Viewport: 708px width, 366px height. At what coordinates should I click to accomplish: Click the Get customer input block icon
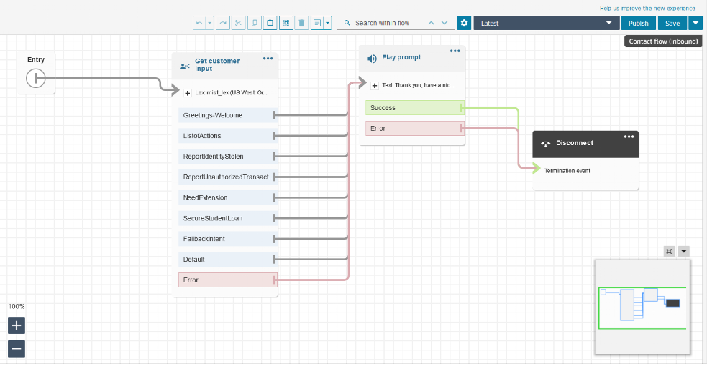tap(184, 66)
